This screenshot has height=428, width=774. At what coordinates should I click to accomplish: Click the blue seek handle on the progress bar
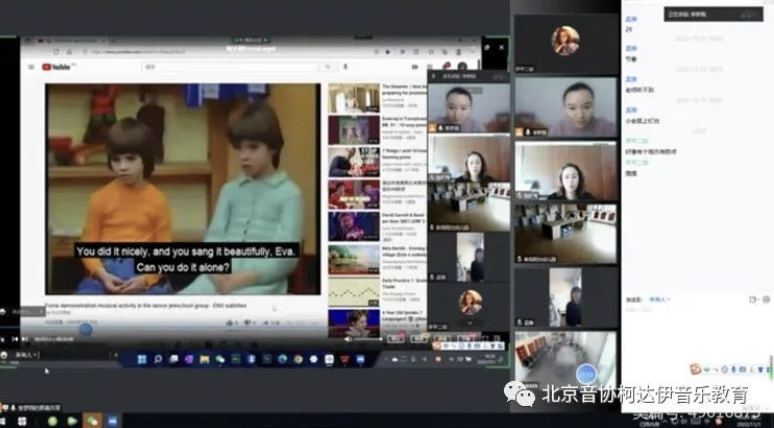point(85,330)
